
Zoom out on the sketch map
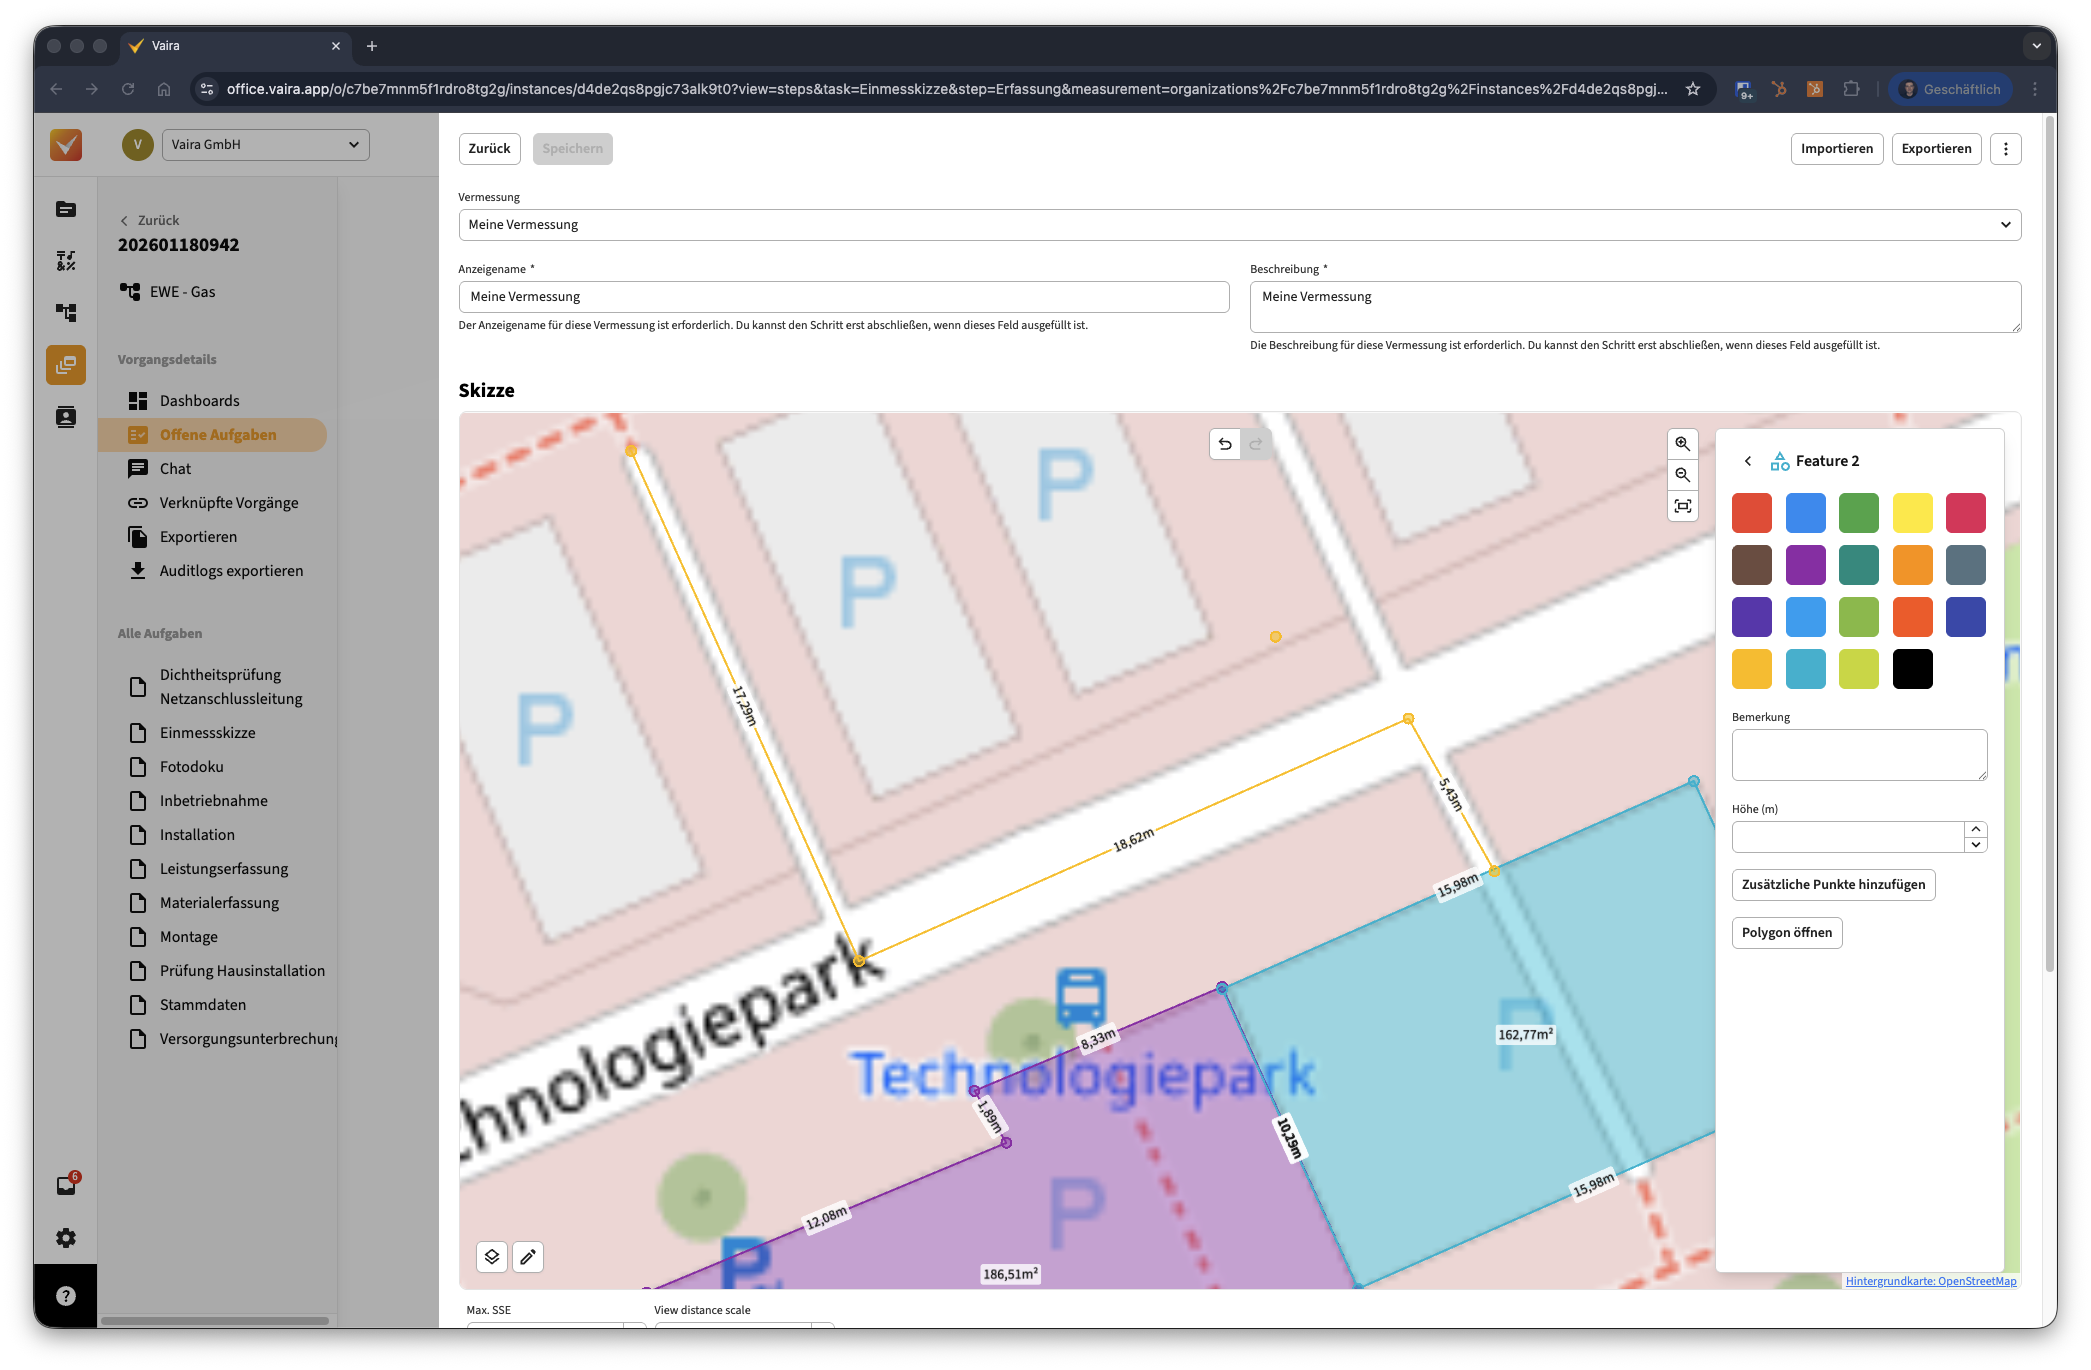click(x=1683, y=475)
